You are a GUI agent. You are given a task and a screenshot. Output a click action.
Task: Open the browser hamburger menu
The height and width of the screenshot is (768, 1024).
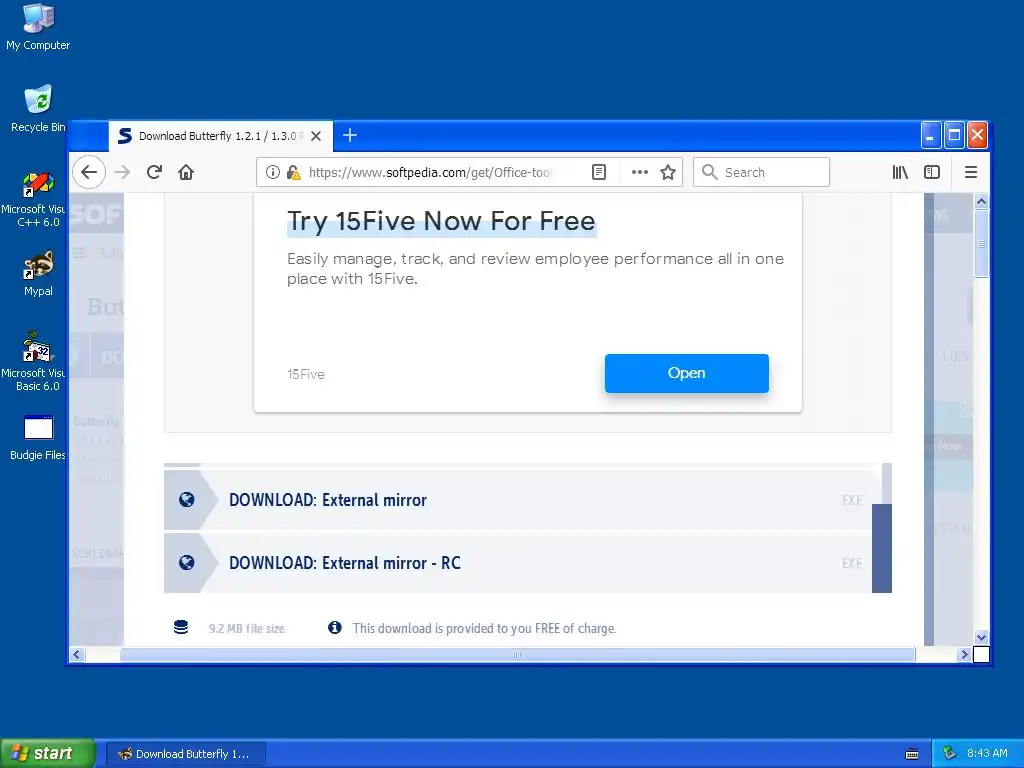click(971, 172)
